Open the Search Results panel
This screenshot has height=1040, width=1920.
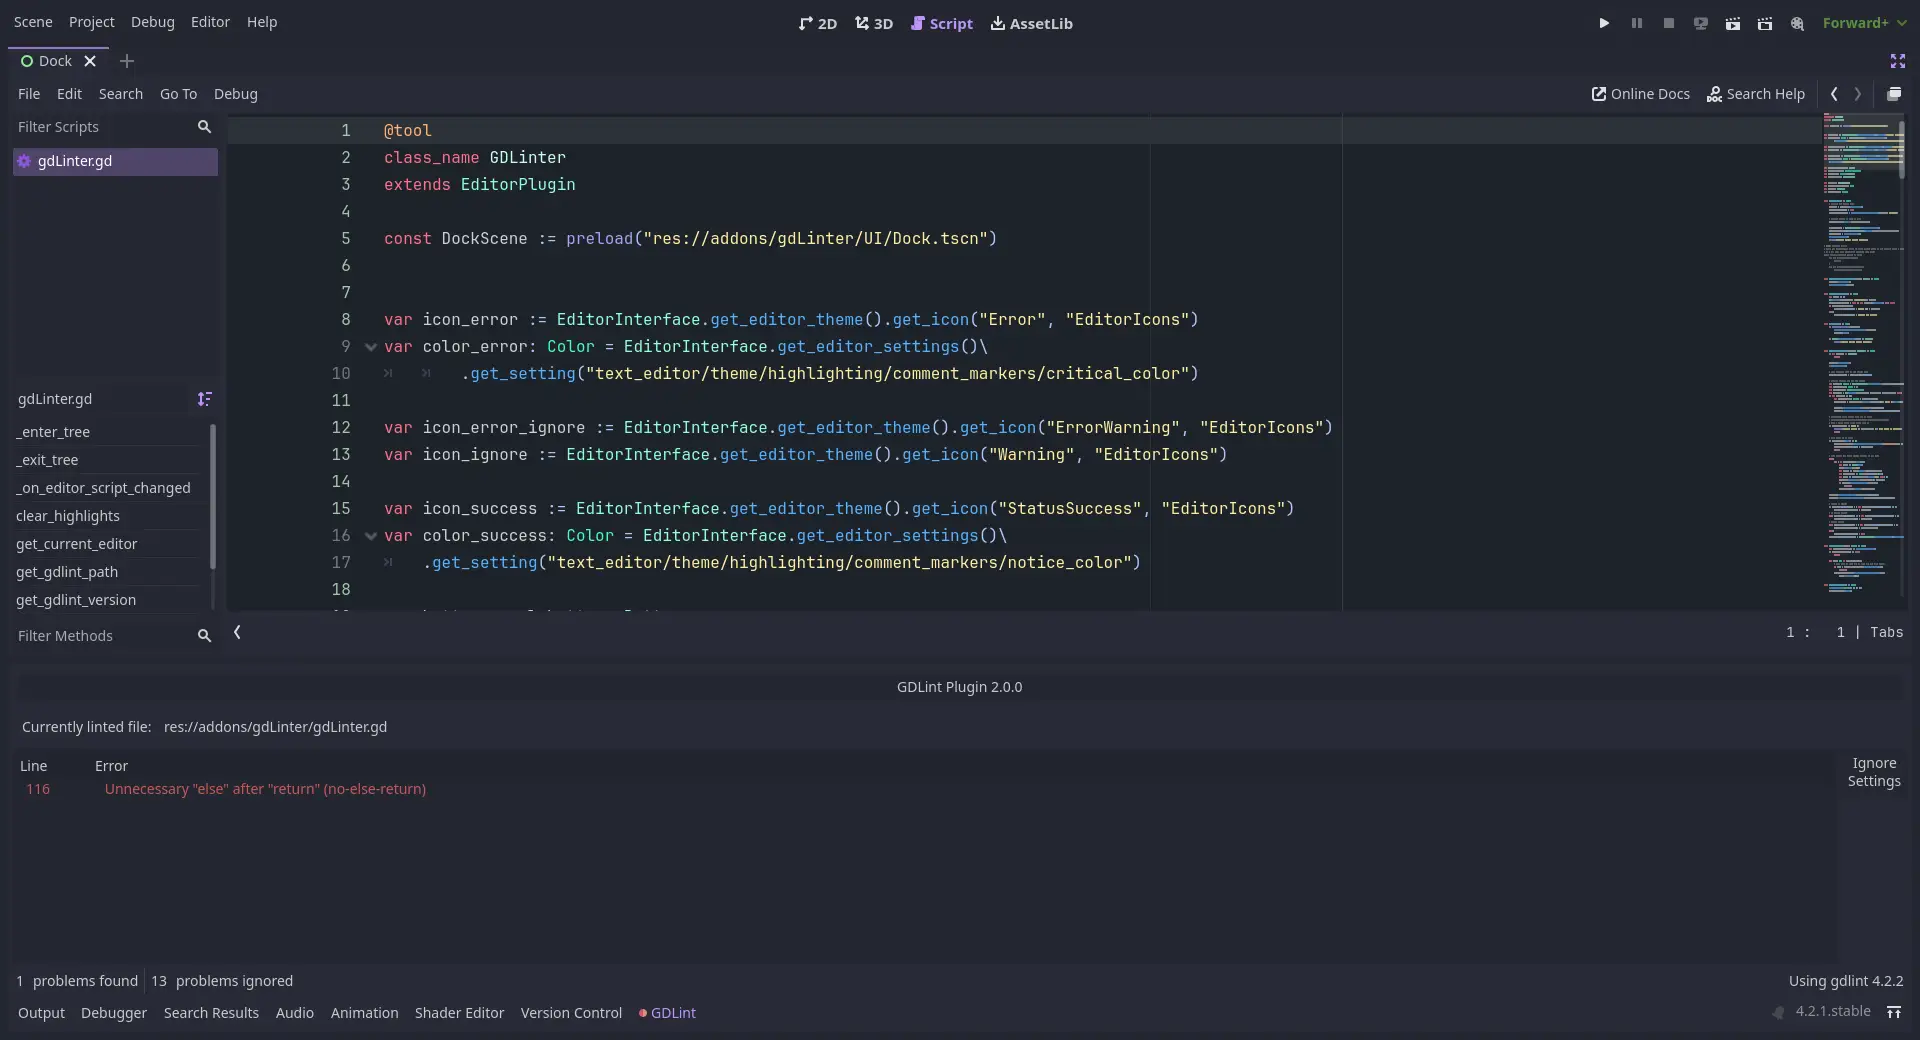[x=211, y=1013]
